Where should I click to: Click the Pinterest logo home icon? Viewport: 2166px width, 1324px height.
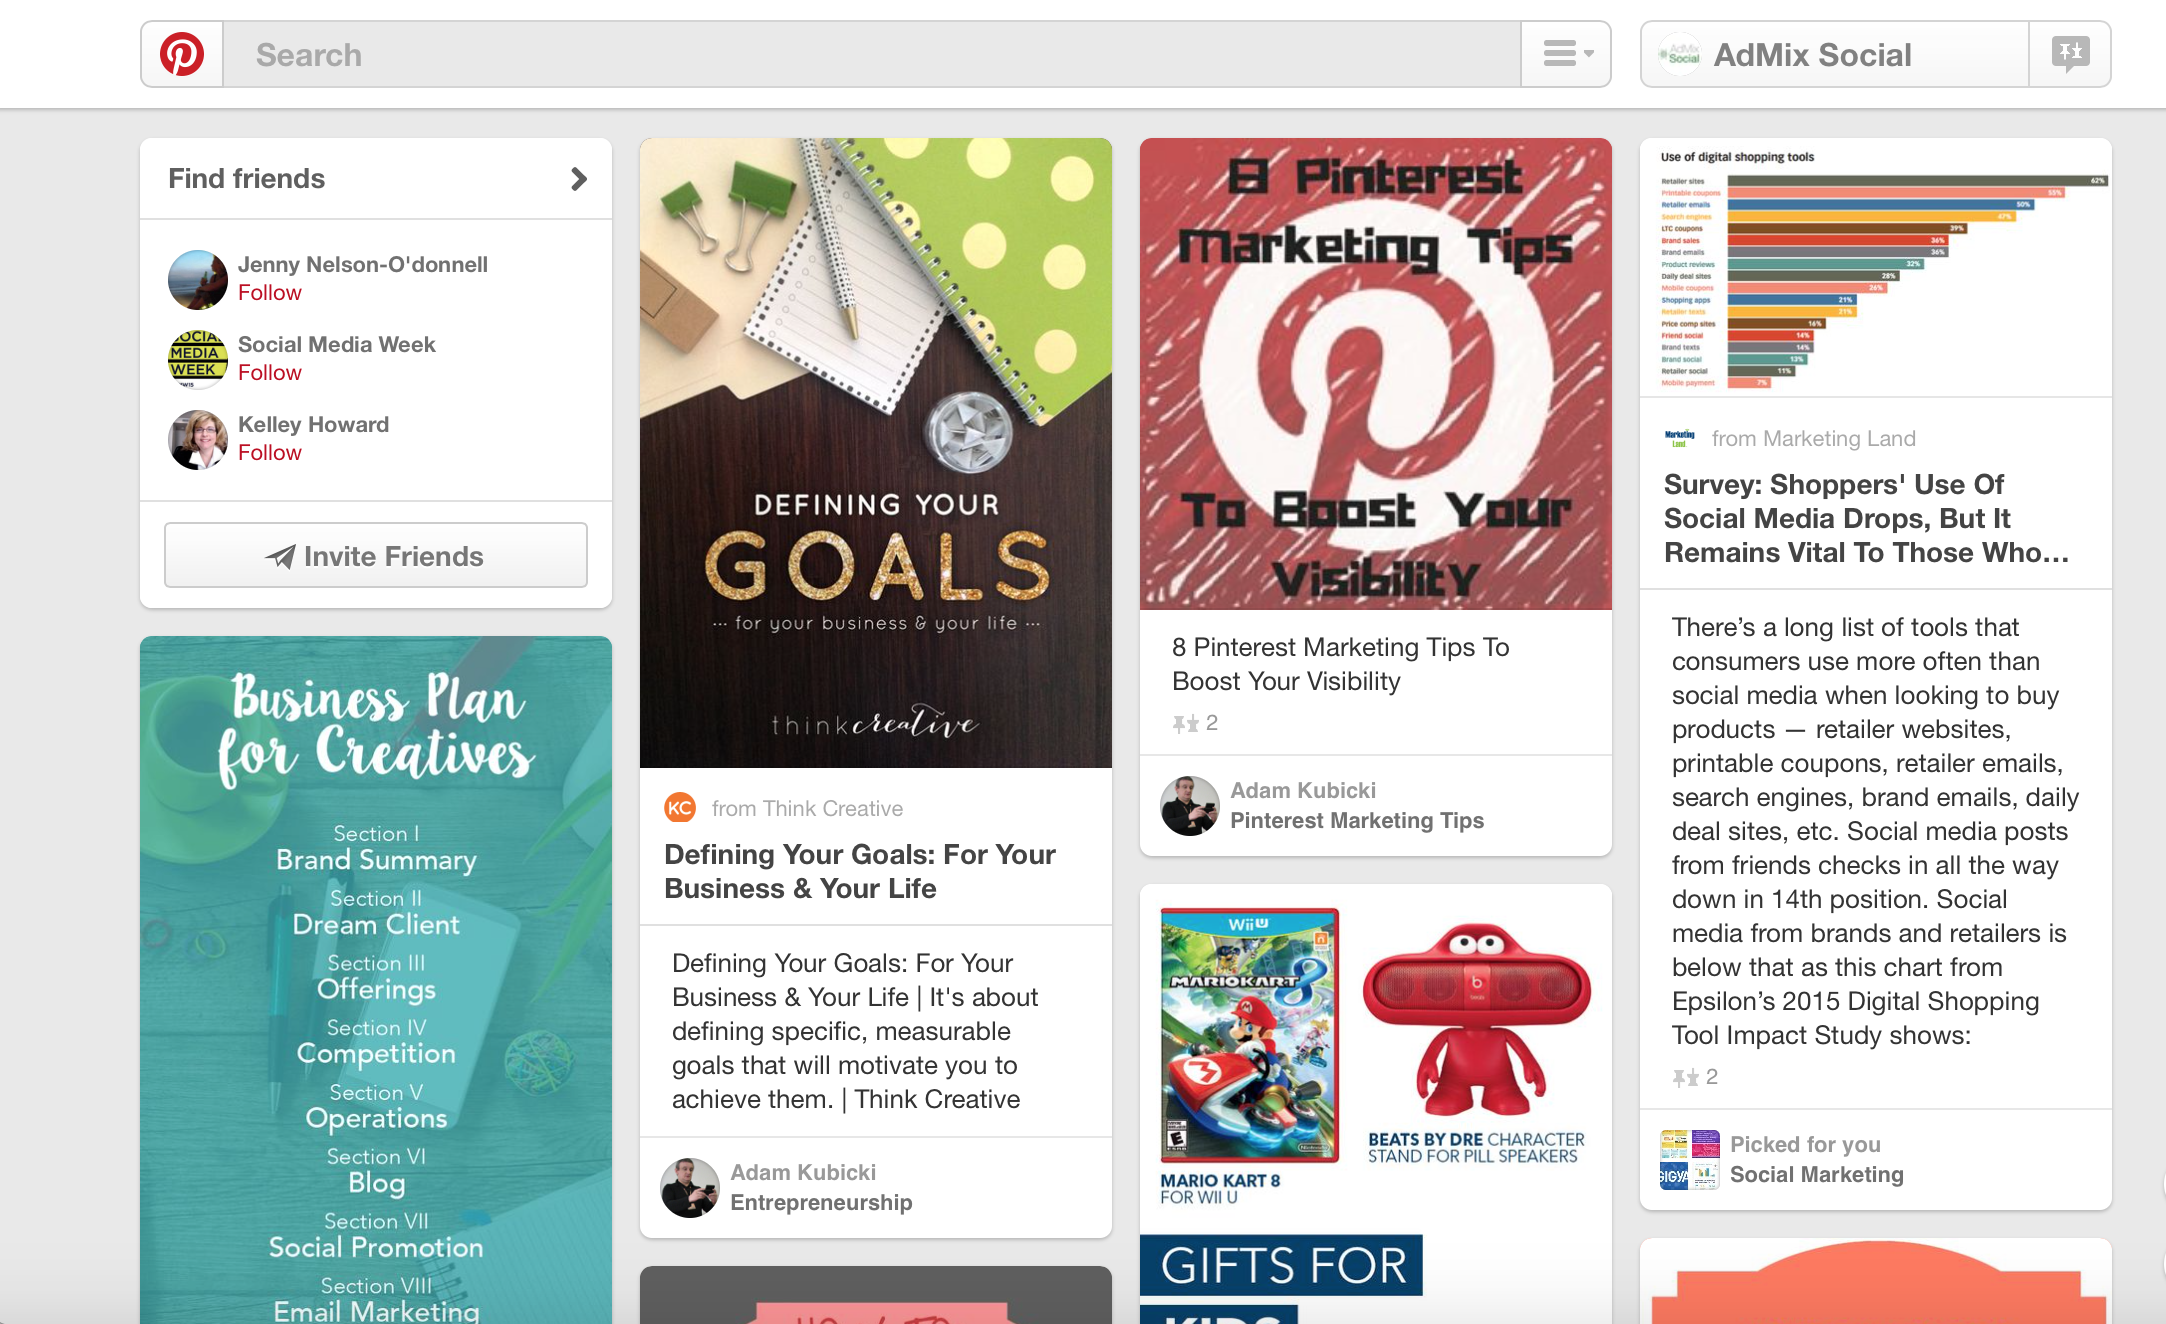(x=182, y=54)
